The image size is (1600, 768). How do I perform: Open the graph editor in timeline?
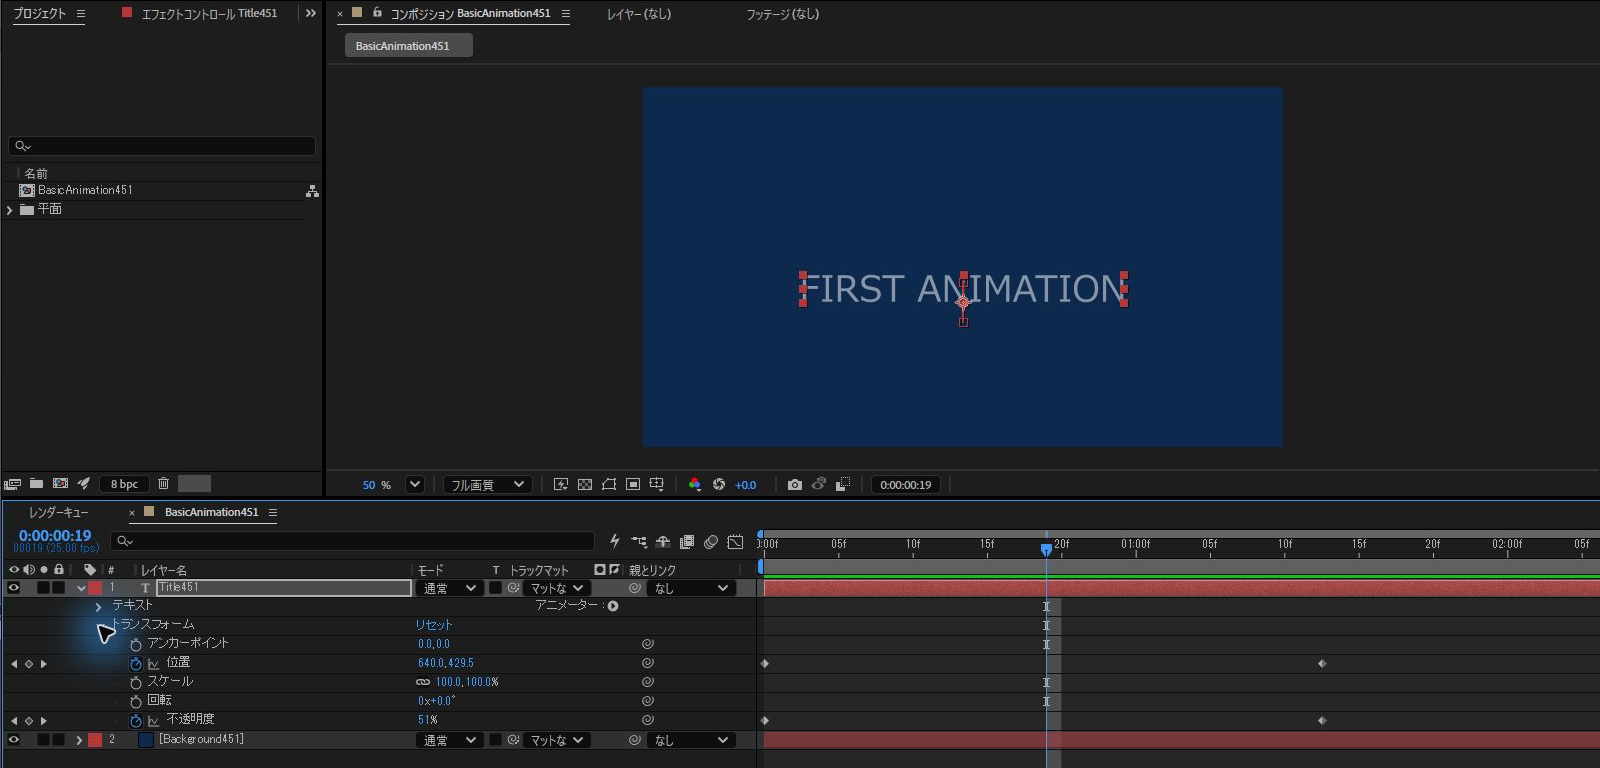point(735,541)
